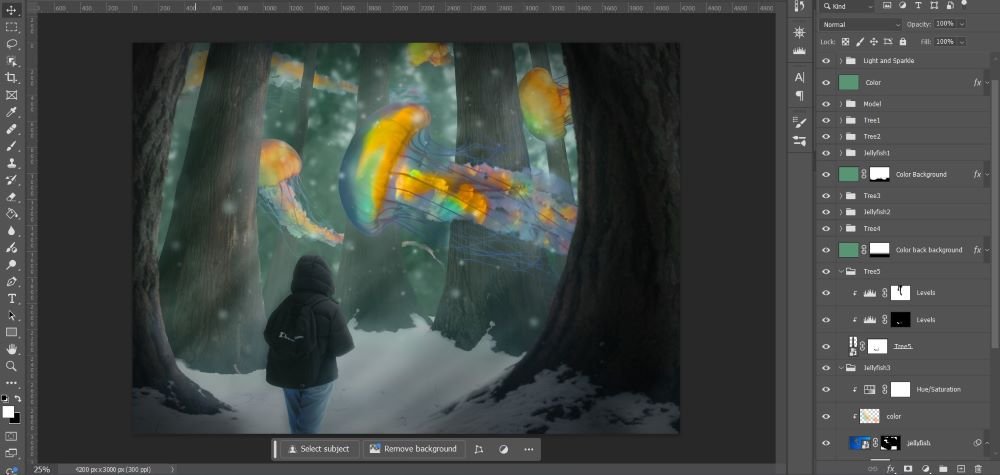Viewport: 1000px width, 475px height.
Task: Click the foreground color swatch
Action: coord(8,411)
